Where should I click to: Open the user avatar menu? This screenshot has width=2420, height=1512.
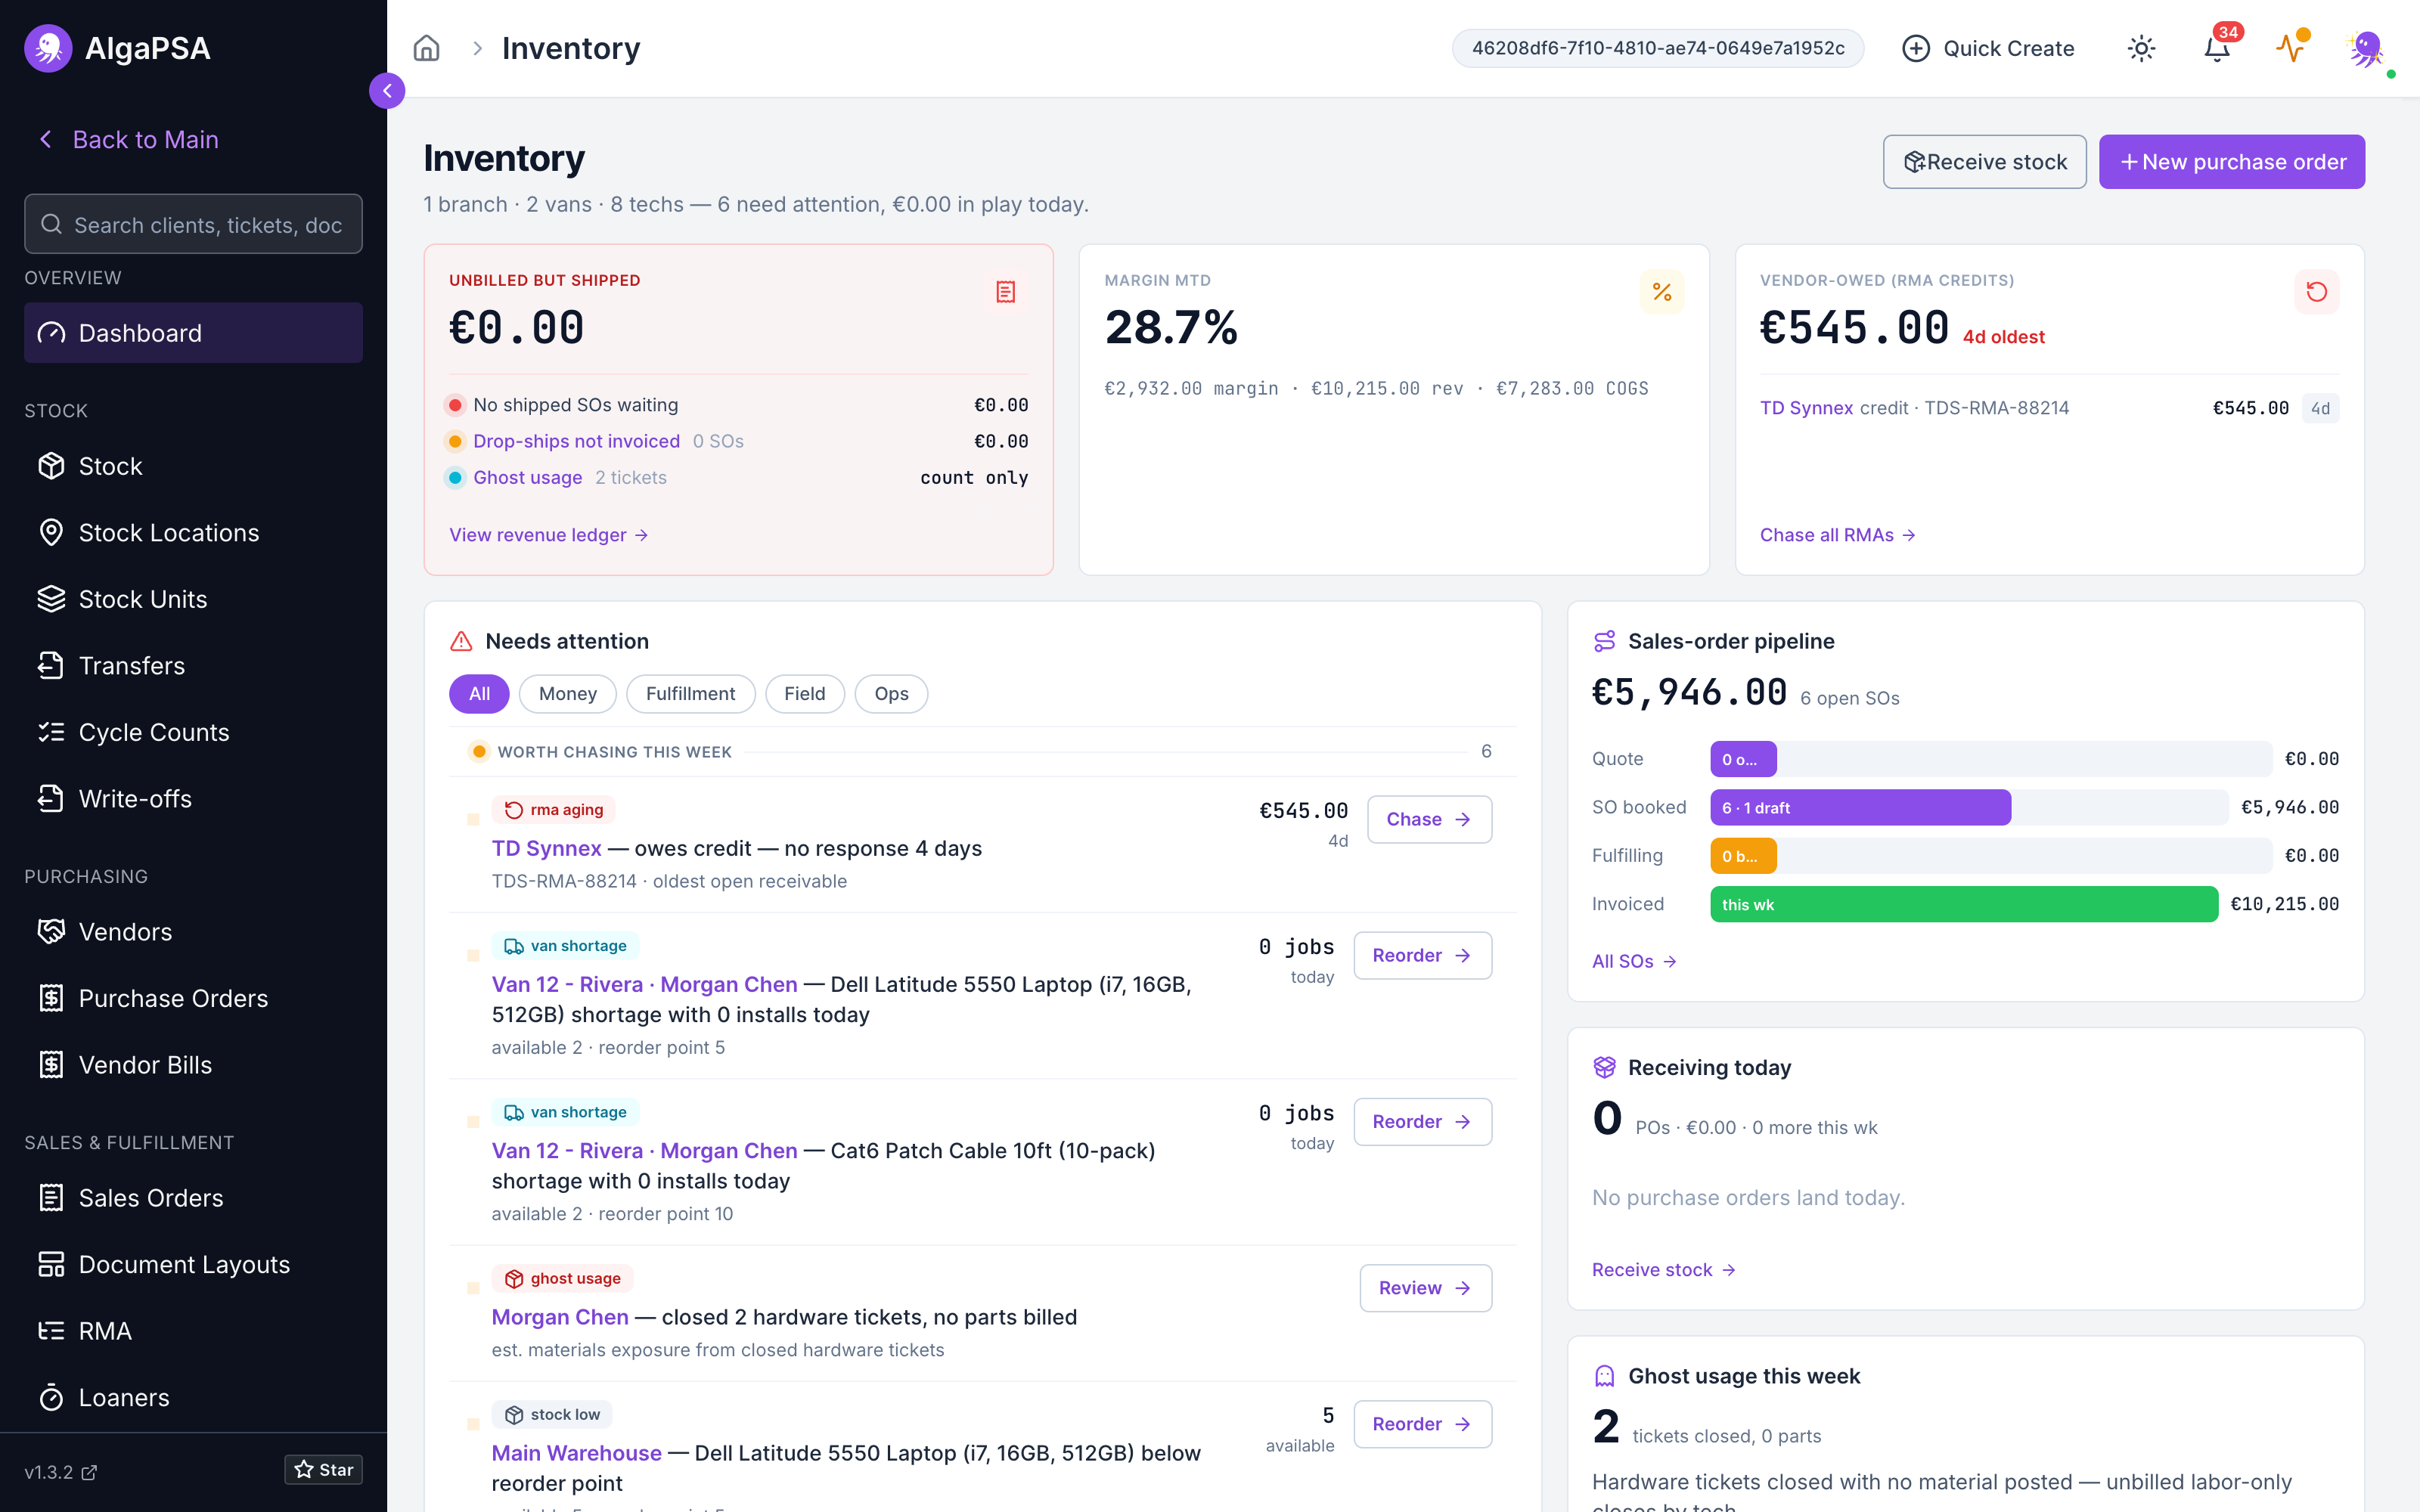click(x=2368, y=48)
